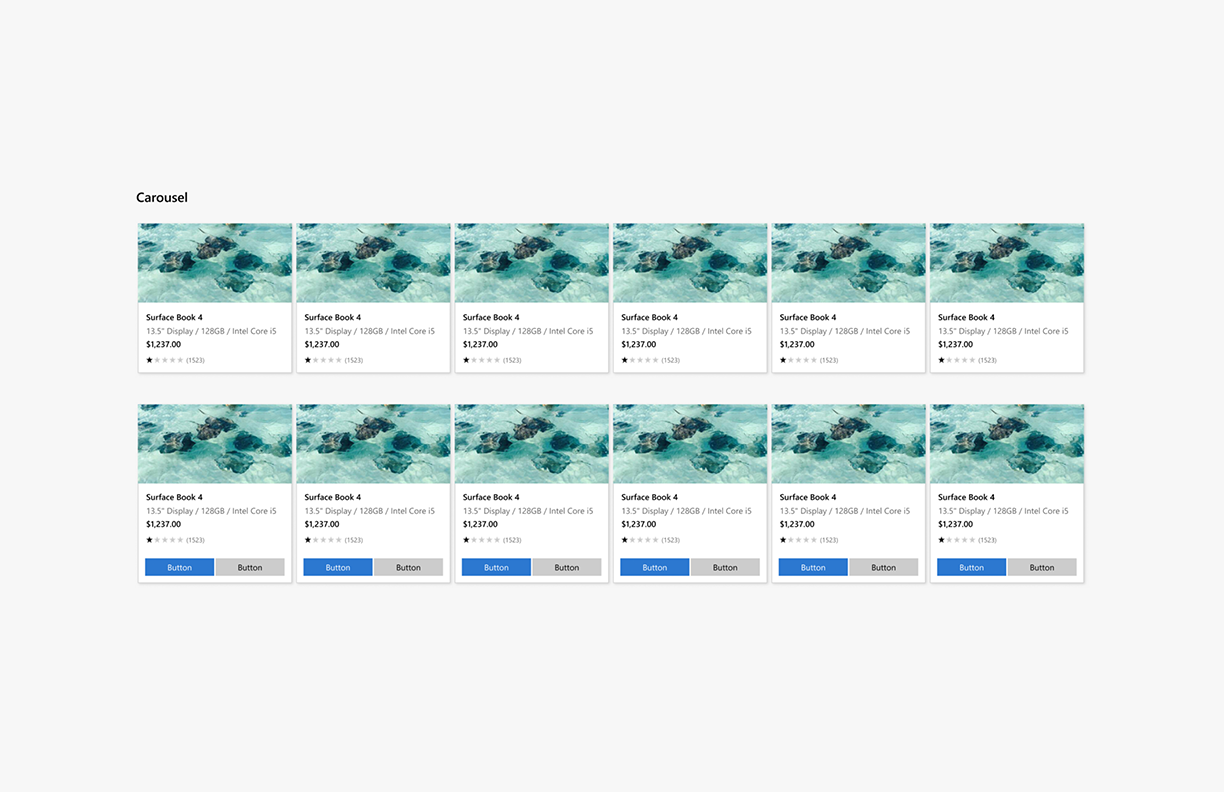
Task: Click blue Button on third bottom-row card
Action: 496,567
